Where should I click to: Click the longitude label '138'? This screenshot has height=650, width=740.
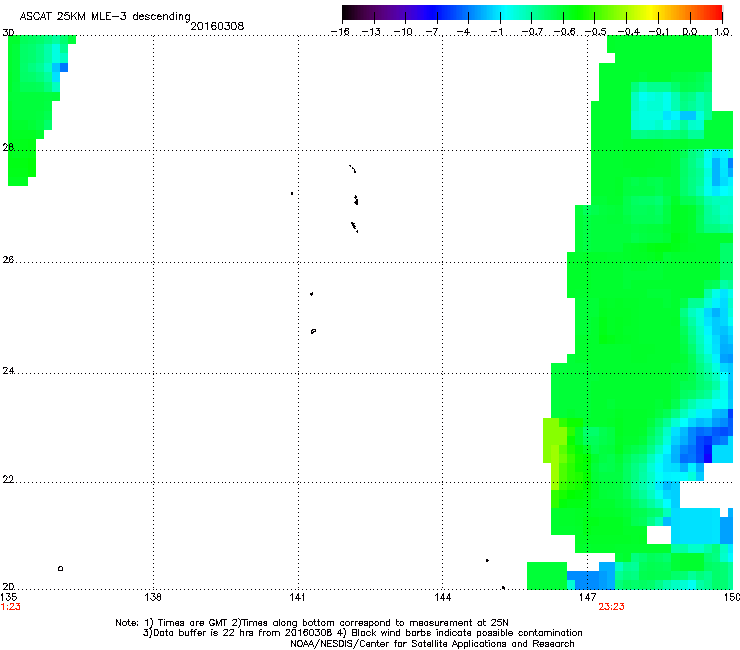153,597
